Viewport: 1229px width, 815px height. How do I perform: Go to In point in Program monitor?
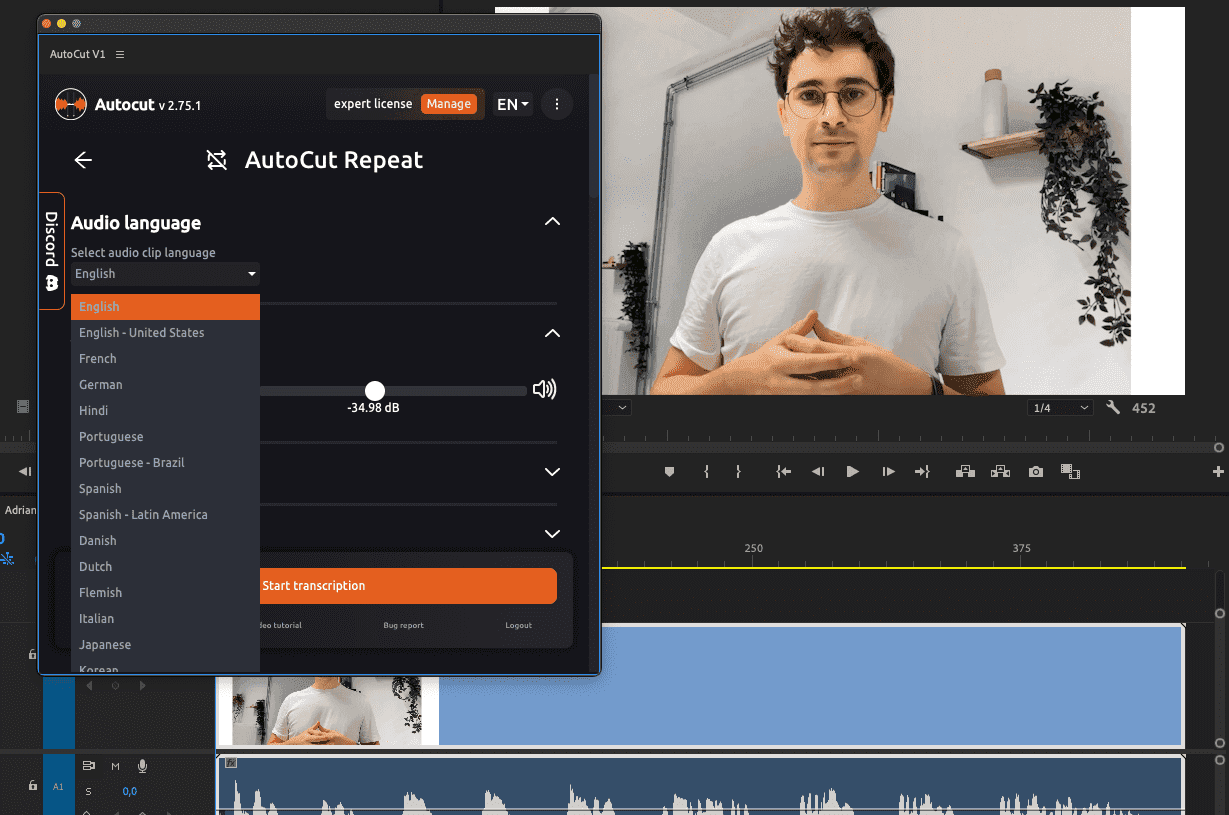coord(784,472)
